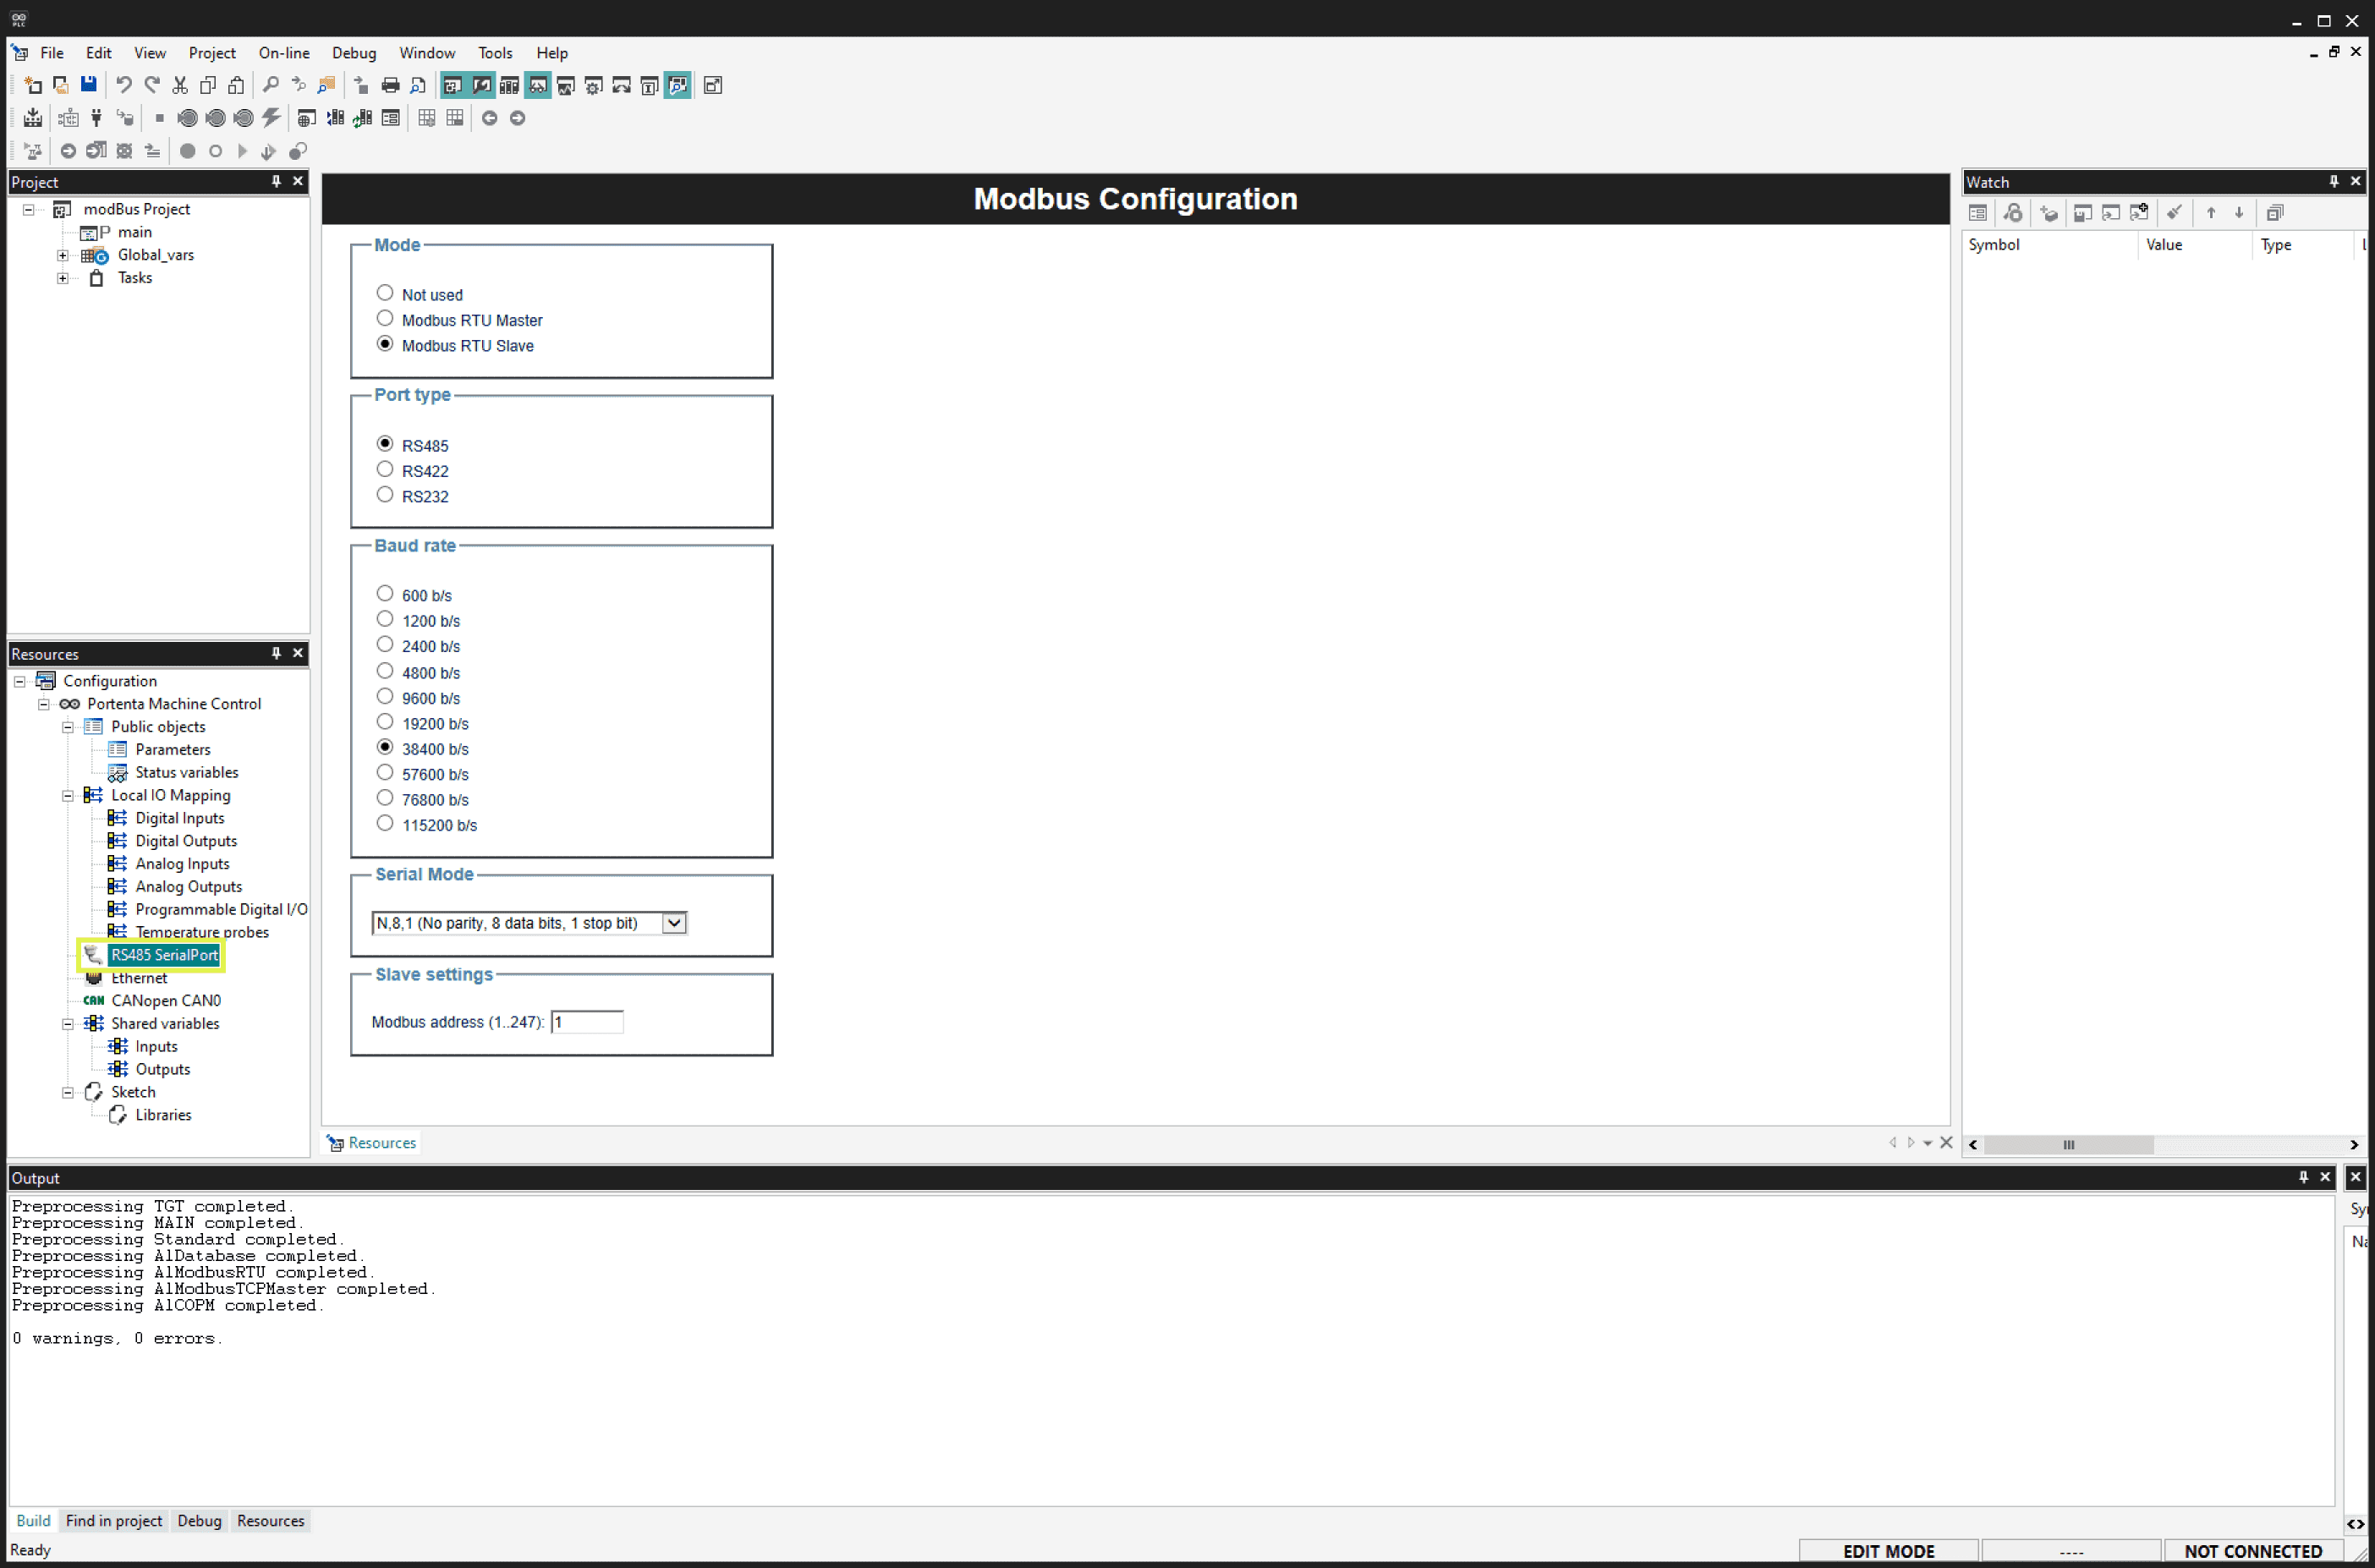2375x1568 pixels.
Task: Click the scissors Cut icon
Action: coord(180,85)
